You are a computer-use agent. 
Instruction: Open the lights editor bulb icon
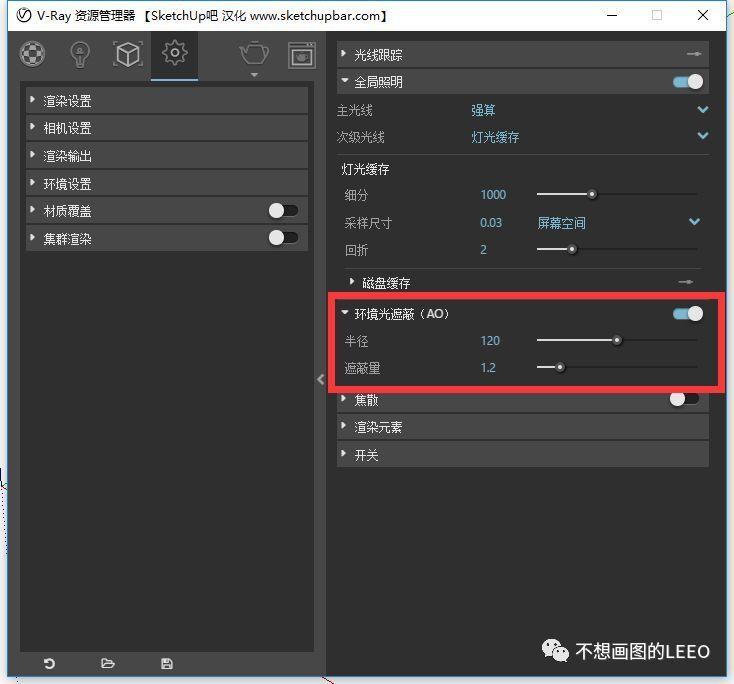(x=80, y=55)
